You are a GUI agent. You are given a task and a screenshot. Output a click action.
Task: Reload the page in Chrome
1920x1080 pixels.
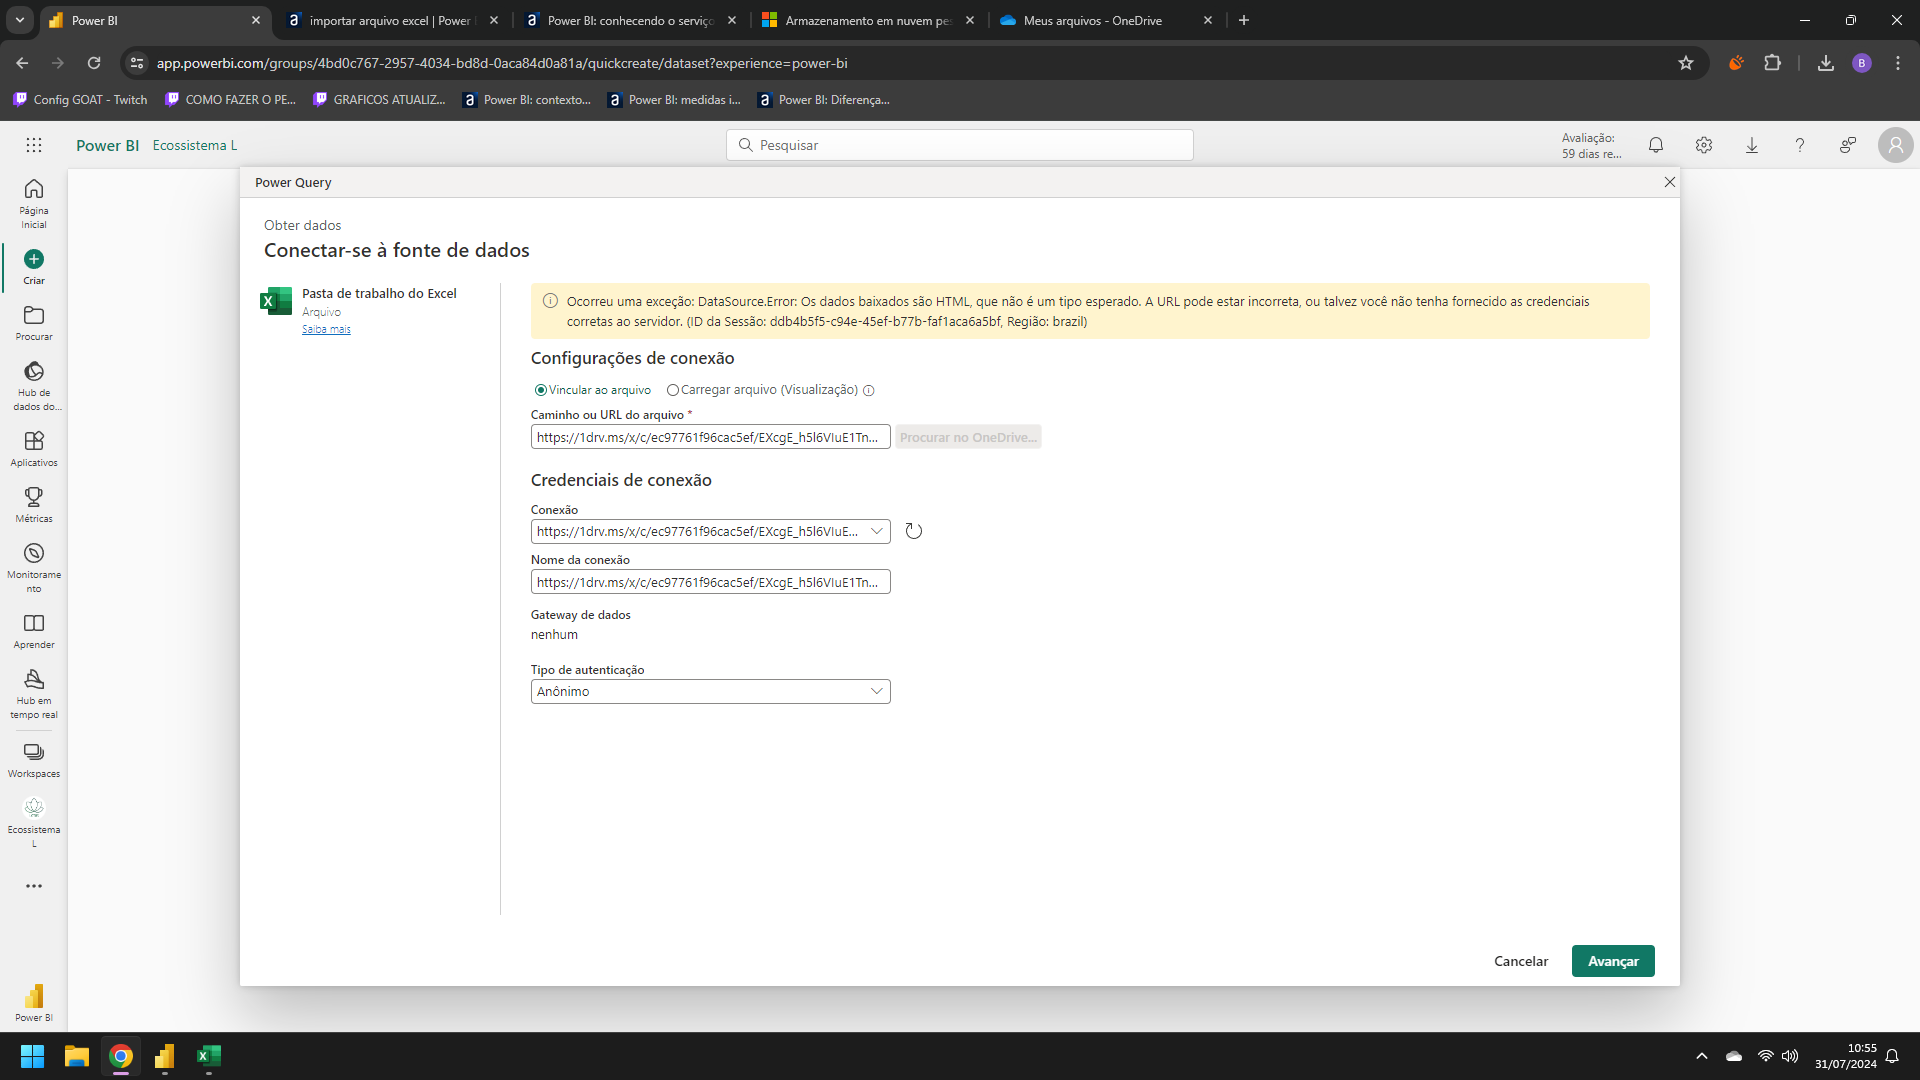pos(94,63)
